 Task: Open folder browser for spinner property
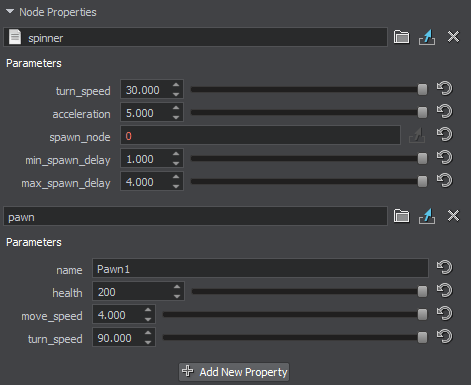(401, 37)
